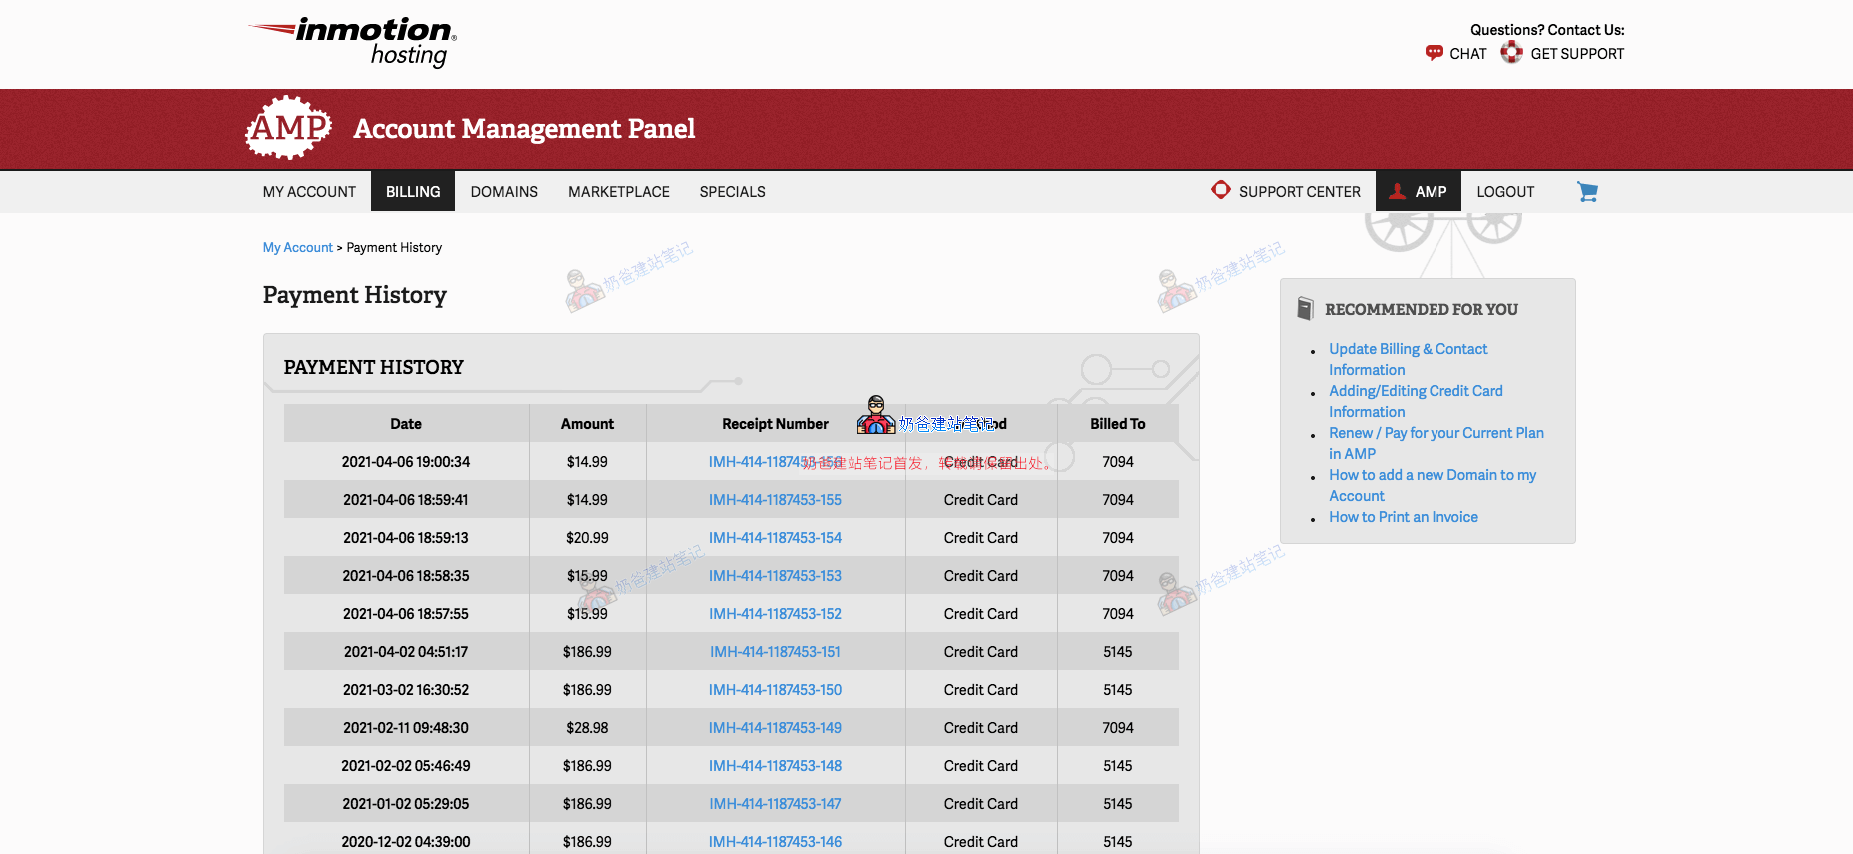Open How to Print an Invoice
This screenshot has height=854, width=1853.
(x=1403, y=517)
